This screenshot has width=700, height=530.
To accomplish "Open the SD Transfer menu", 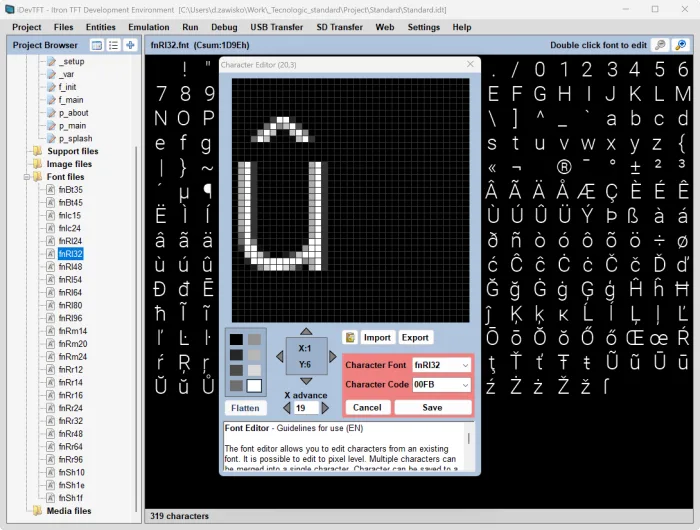I will (x=339, y=27).
